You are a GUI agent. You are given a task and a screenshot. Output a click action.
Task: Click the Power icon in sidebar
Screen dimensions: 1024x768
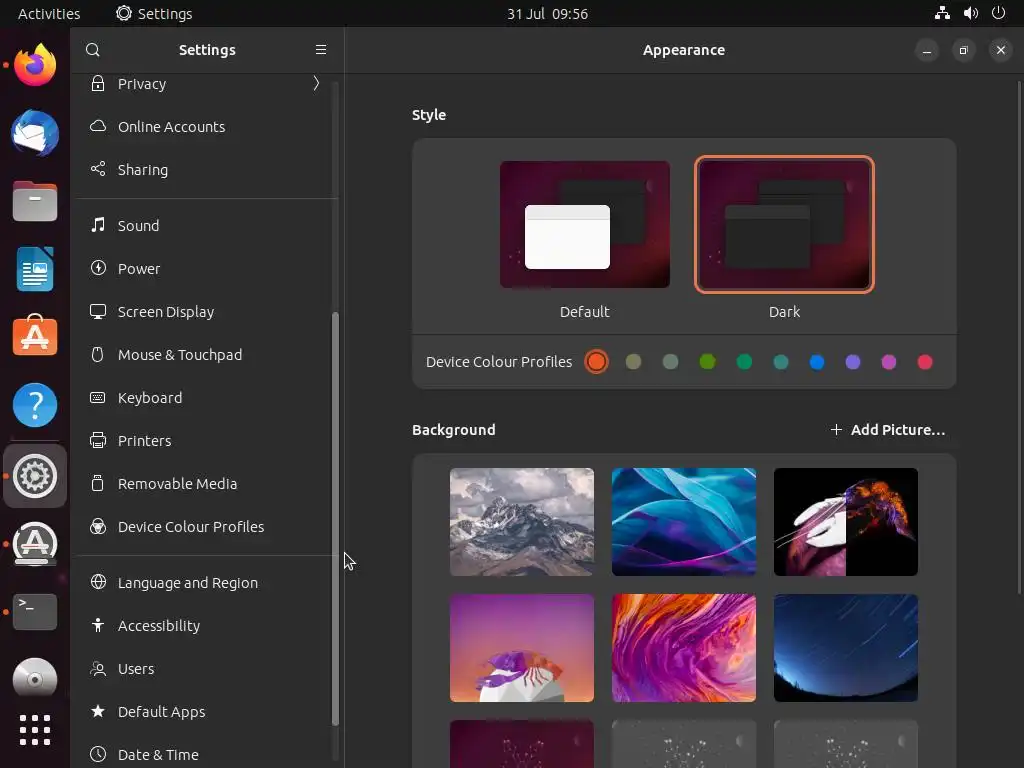tap(98, 268)
